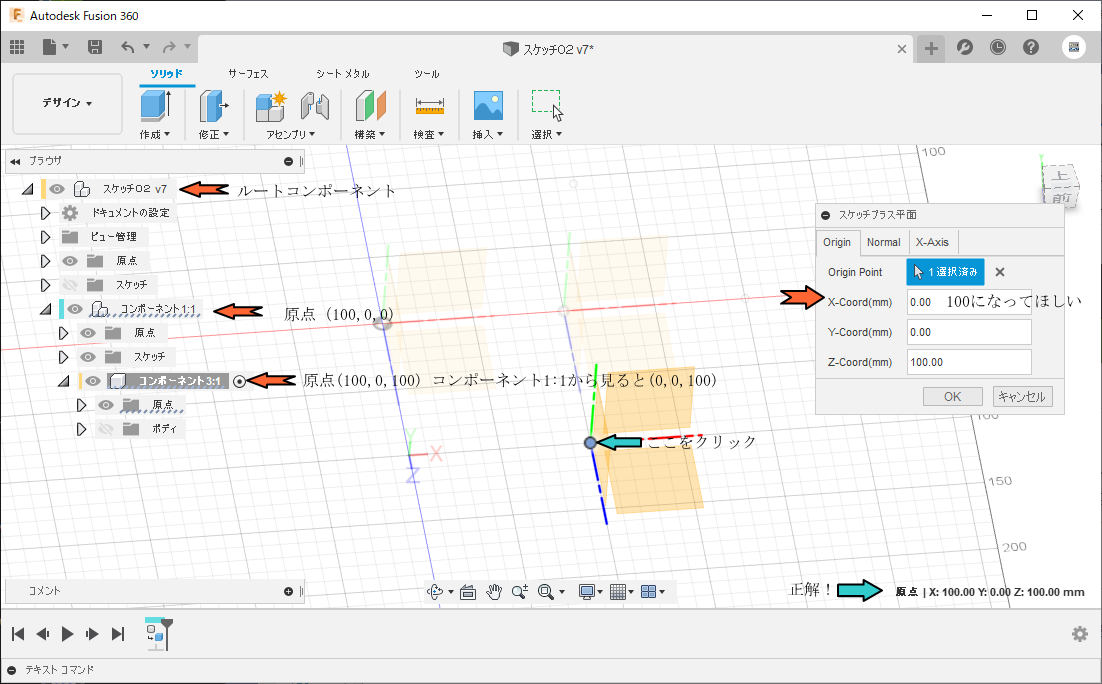Select the Insert image icon
The image size is (1102, 684).
(x=488, y=106)
